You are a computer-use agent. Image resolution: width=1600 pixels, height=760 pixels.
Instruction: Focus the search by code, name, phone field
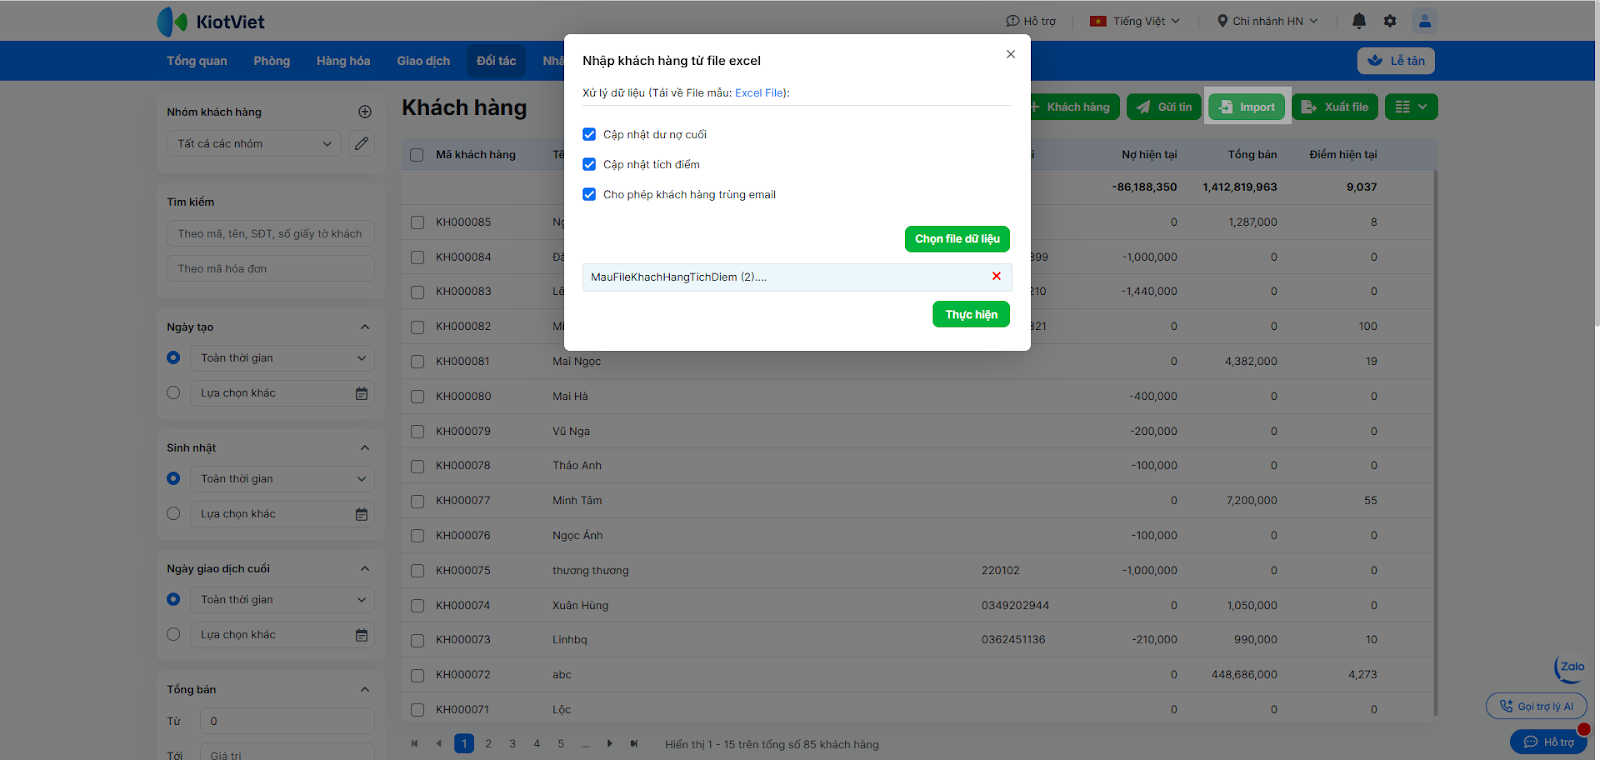[270, 234]
